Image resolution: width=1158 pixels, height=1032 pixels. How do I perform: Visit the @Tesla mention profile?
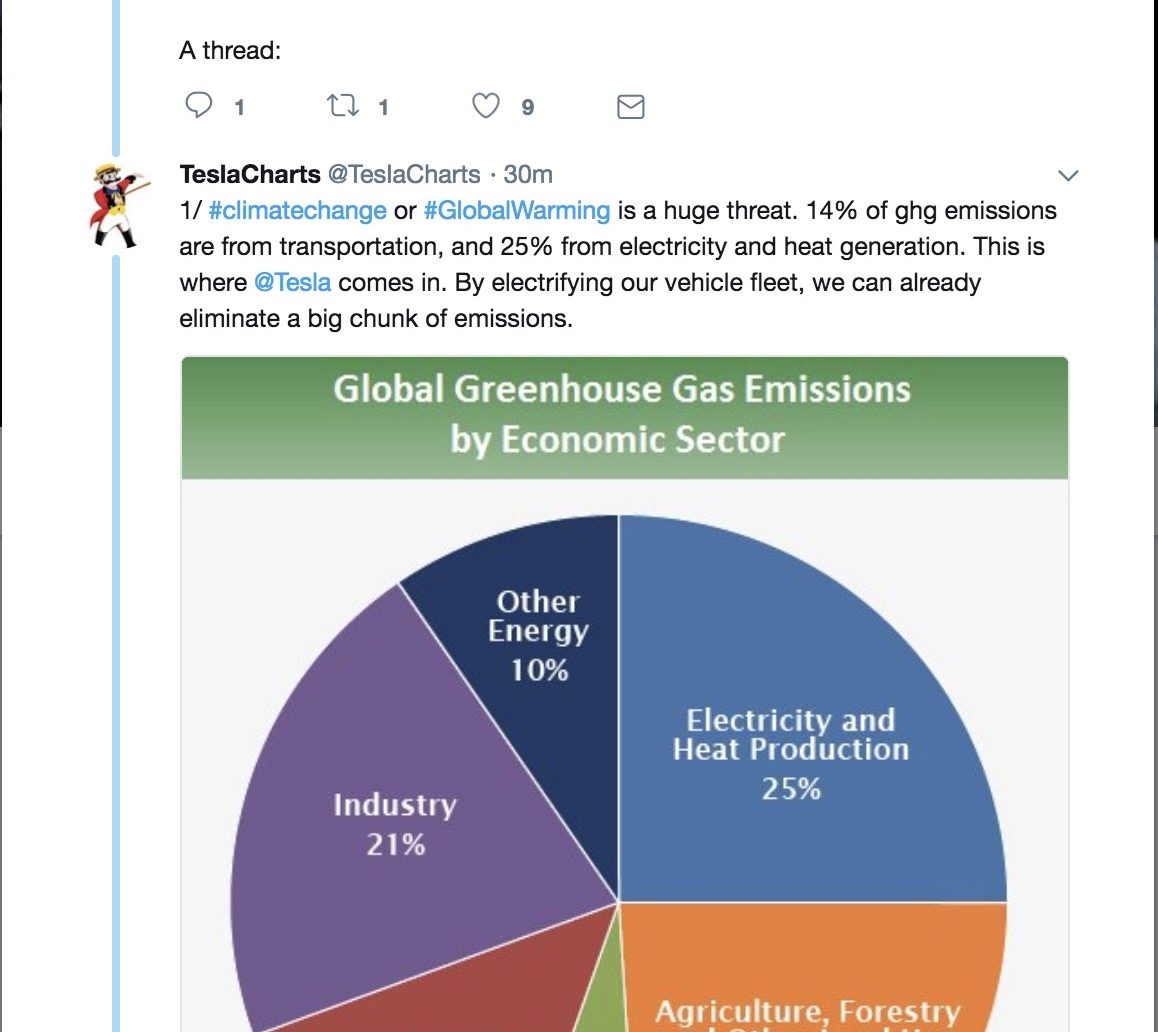[x=292, y=283]
